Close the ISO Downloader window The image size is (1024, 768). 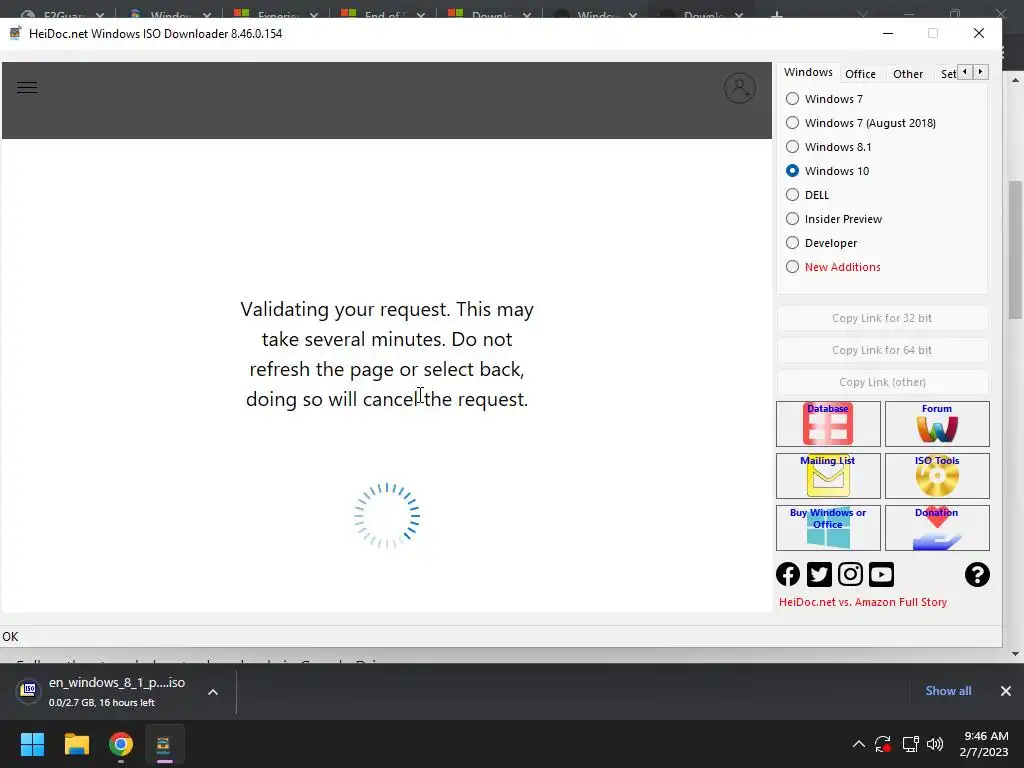(x=978, y=33)
